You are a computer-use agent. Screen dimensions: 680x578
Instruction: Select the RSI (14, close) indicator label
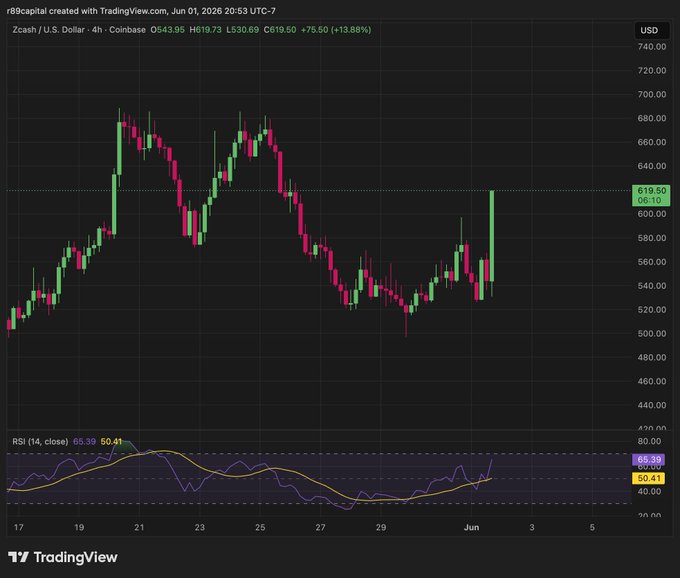(x=40, y=441)
